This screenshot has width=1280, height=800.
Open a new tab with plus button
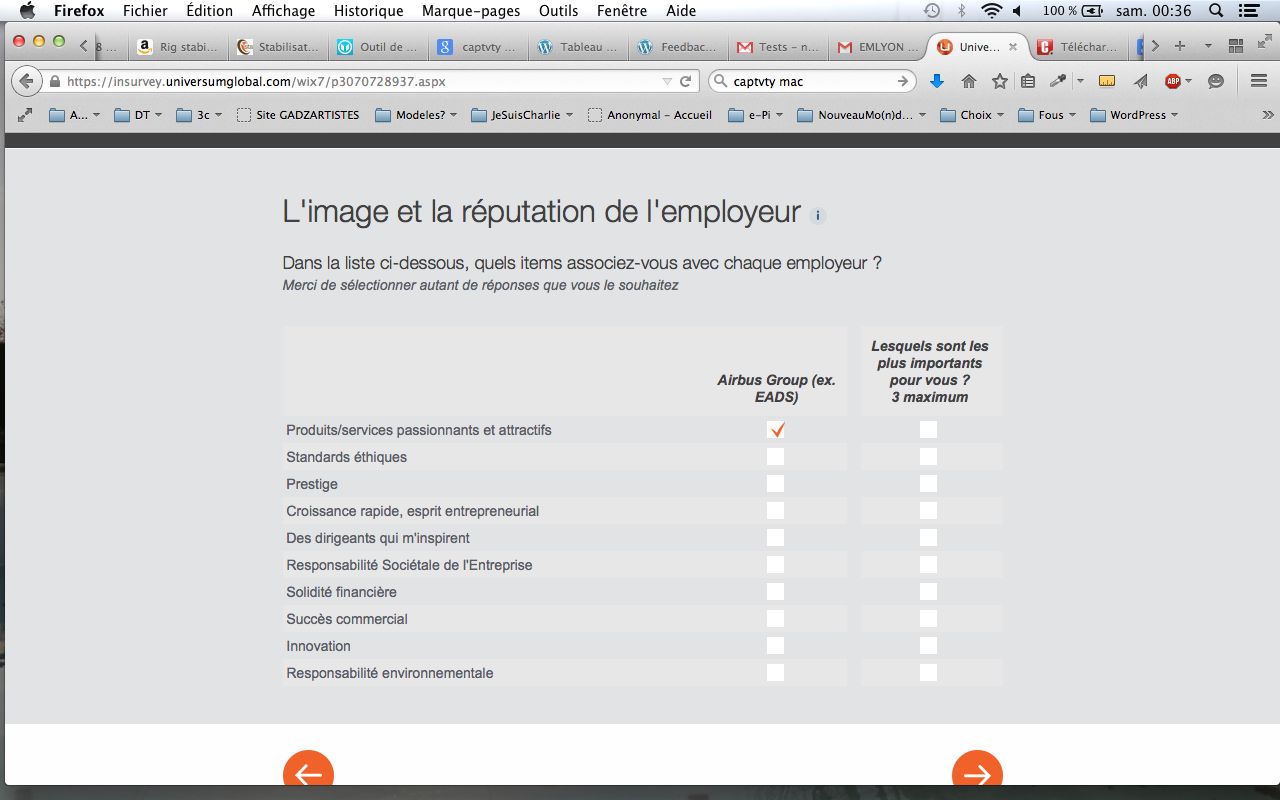[1180, 46]
